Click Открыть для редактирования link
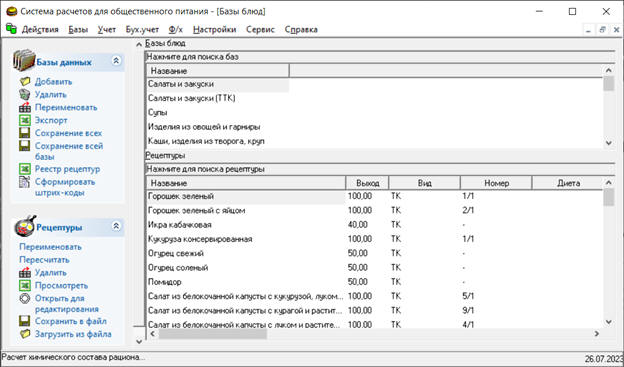 pyautogui.click(x=66, y=303)
